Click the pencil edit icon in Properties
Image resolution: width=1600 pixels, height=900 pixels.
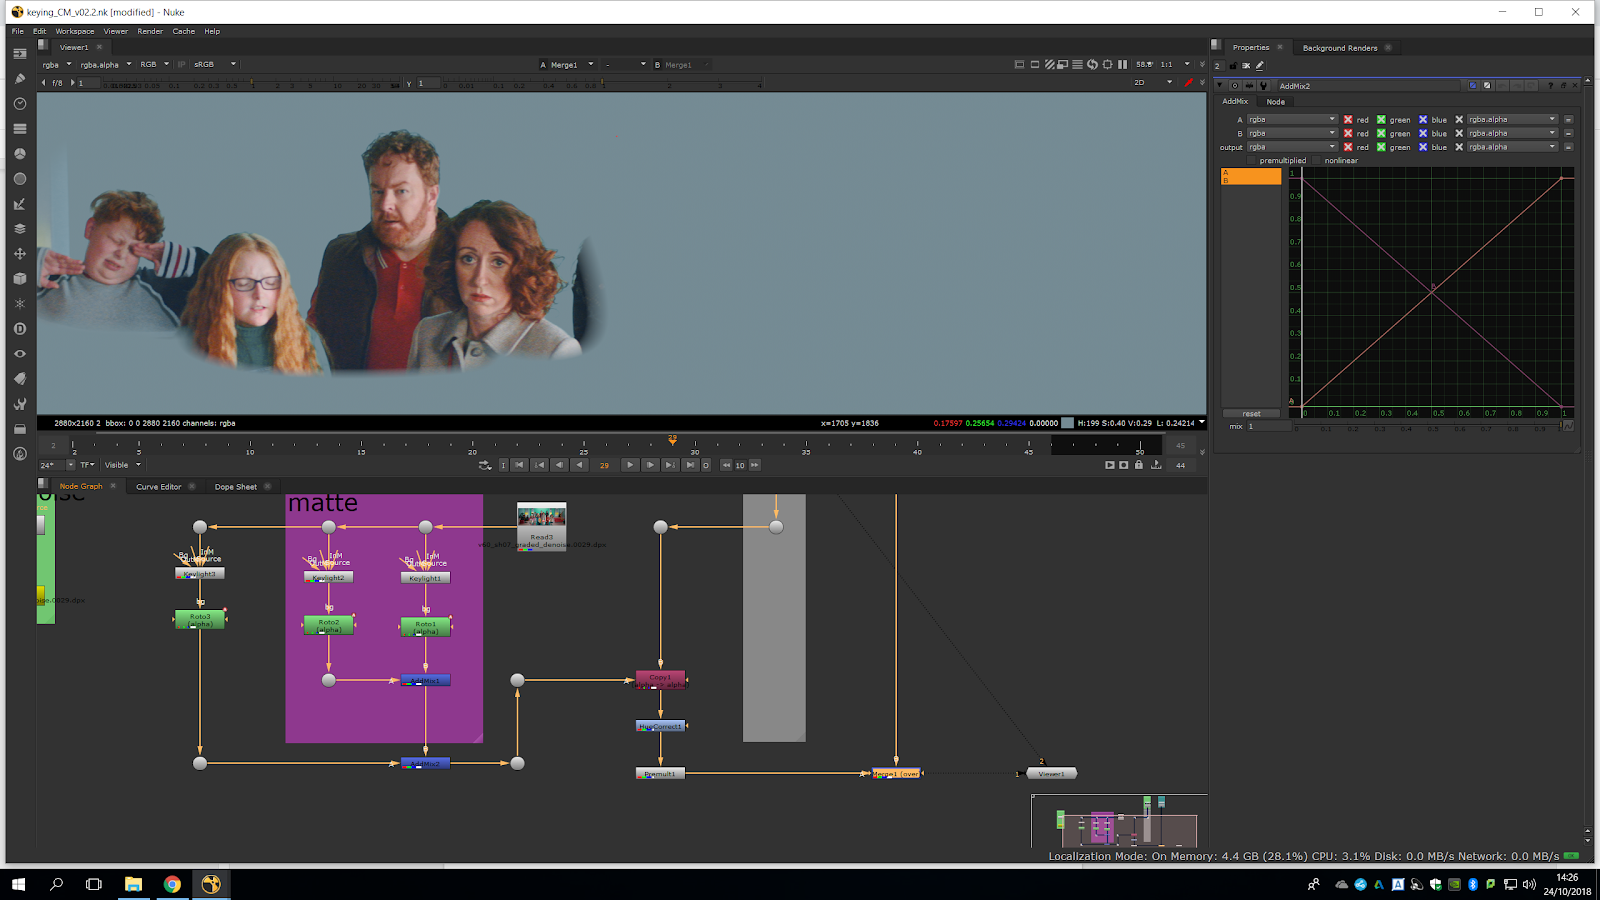1260,66
